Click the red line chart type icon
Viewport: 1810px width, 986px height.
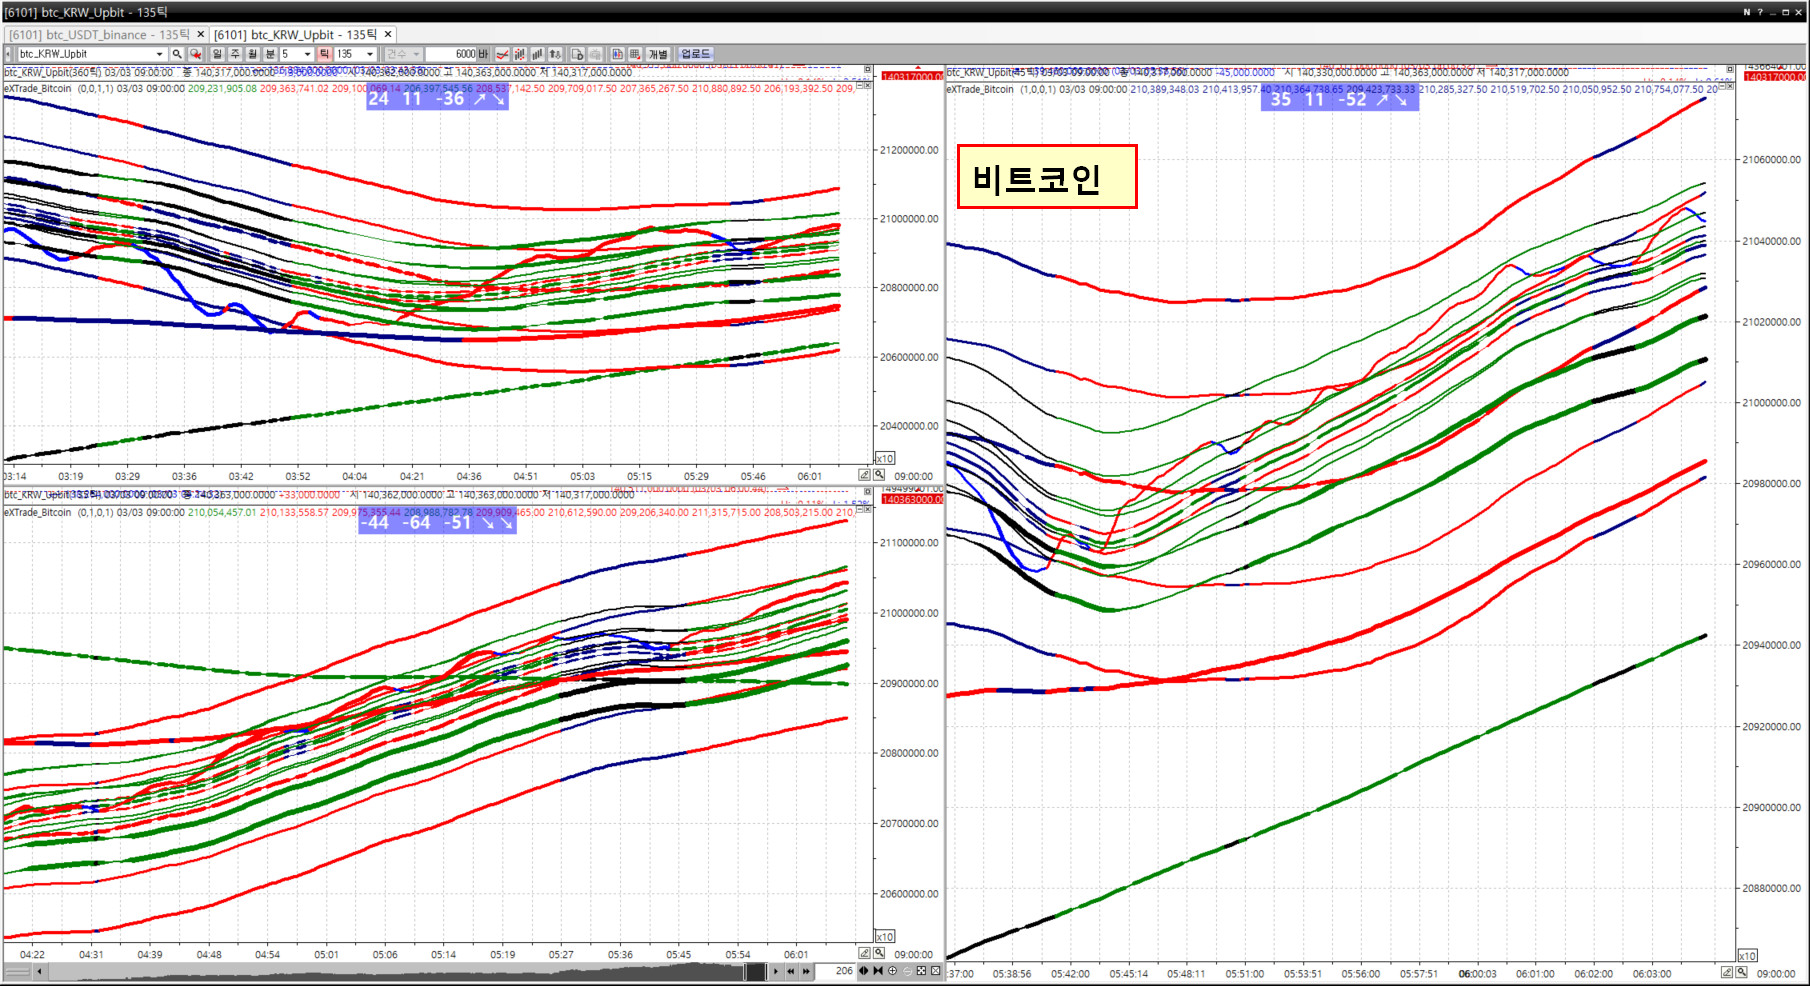pos(503,54)
